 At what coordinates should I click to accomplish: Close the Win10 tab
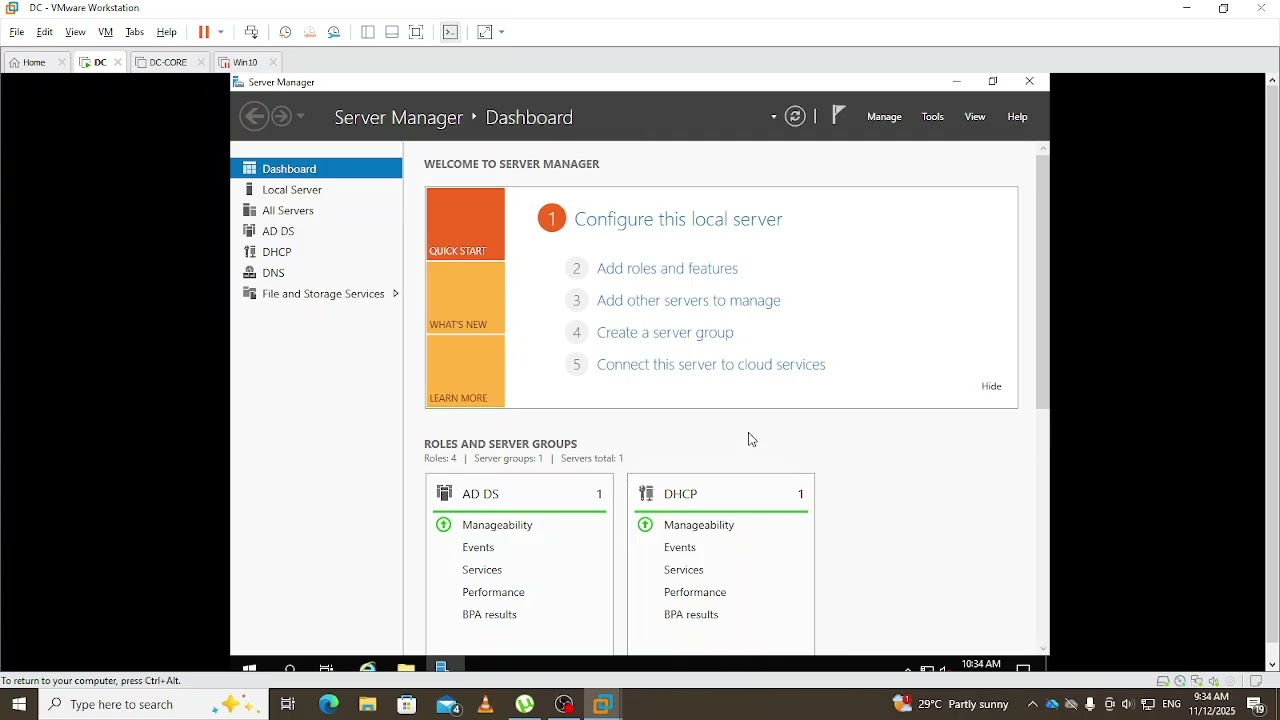pos(273,62)
